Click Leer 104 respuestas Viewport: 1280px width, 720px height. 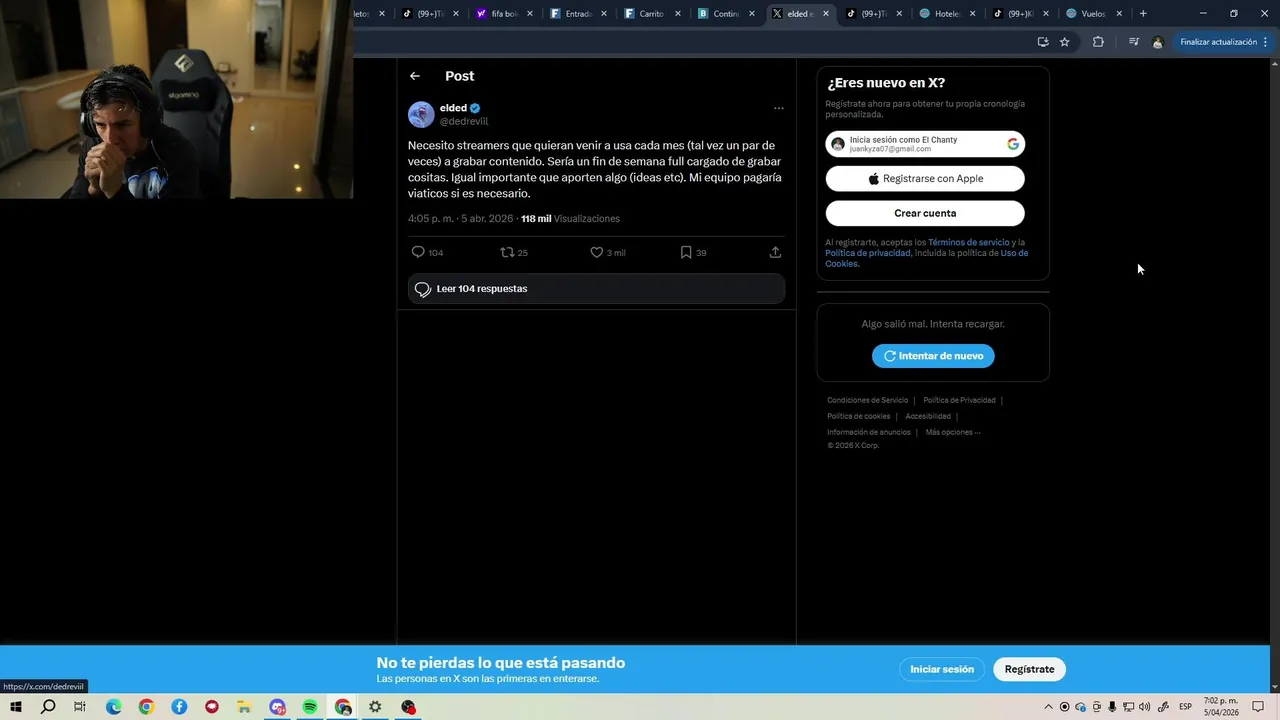(596, 289)
